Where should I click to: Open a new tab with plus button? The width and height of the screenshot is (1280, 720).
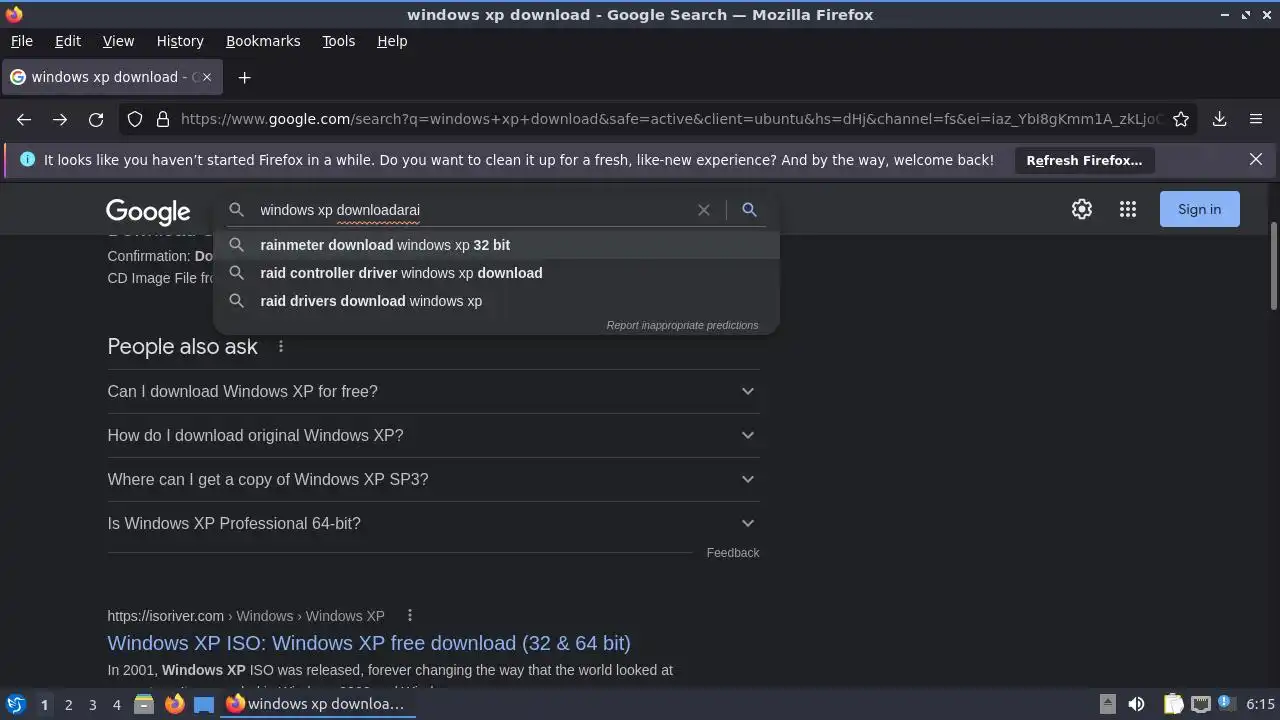244,77
